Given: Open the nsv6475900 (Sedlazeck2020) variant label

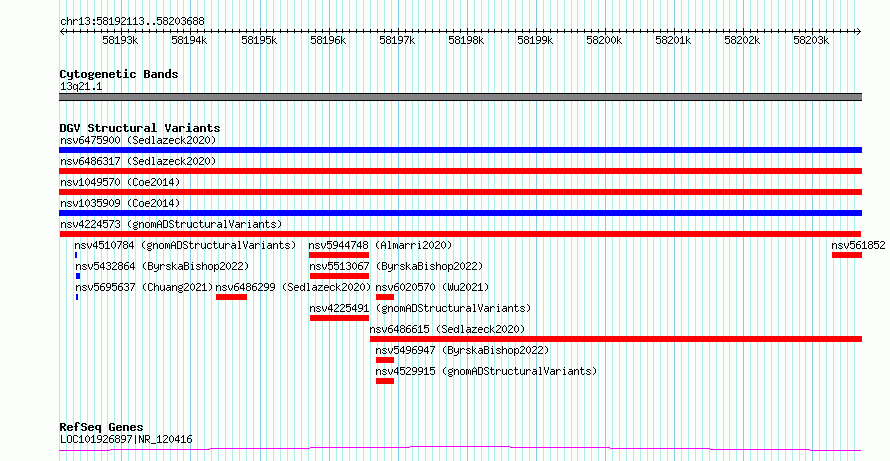Looking at the screenshot, I should point(138,140).
